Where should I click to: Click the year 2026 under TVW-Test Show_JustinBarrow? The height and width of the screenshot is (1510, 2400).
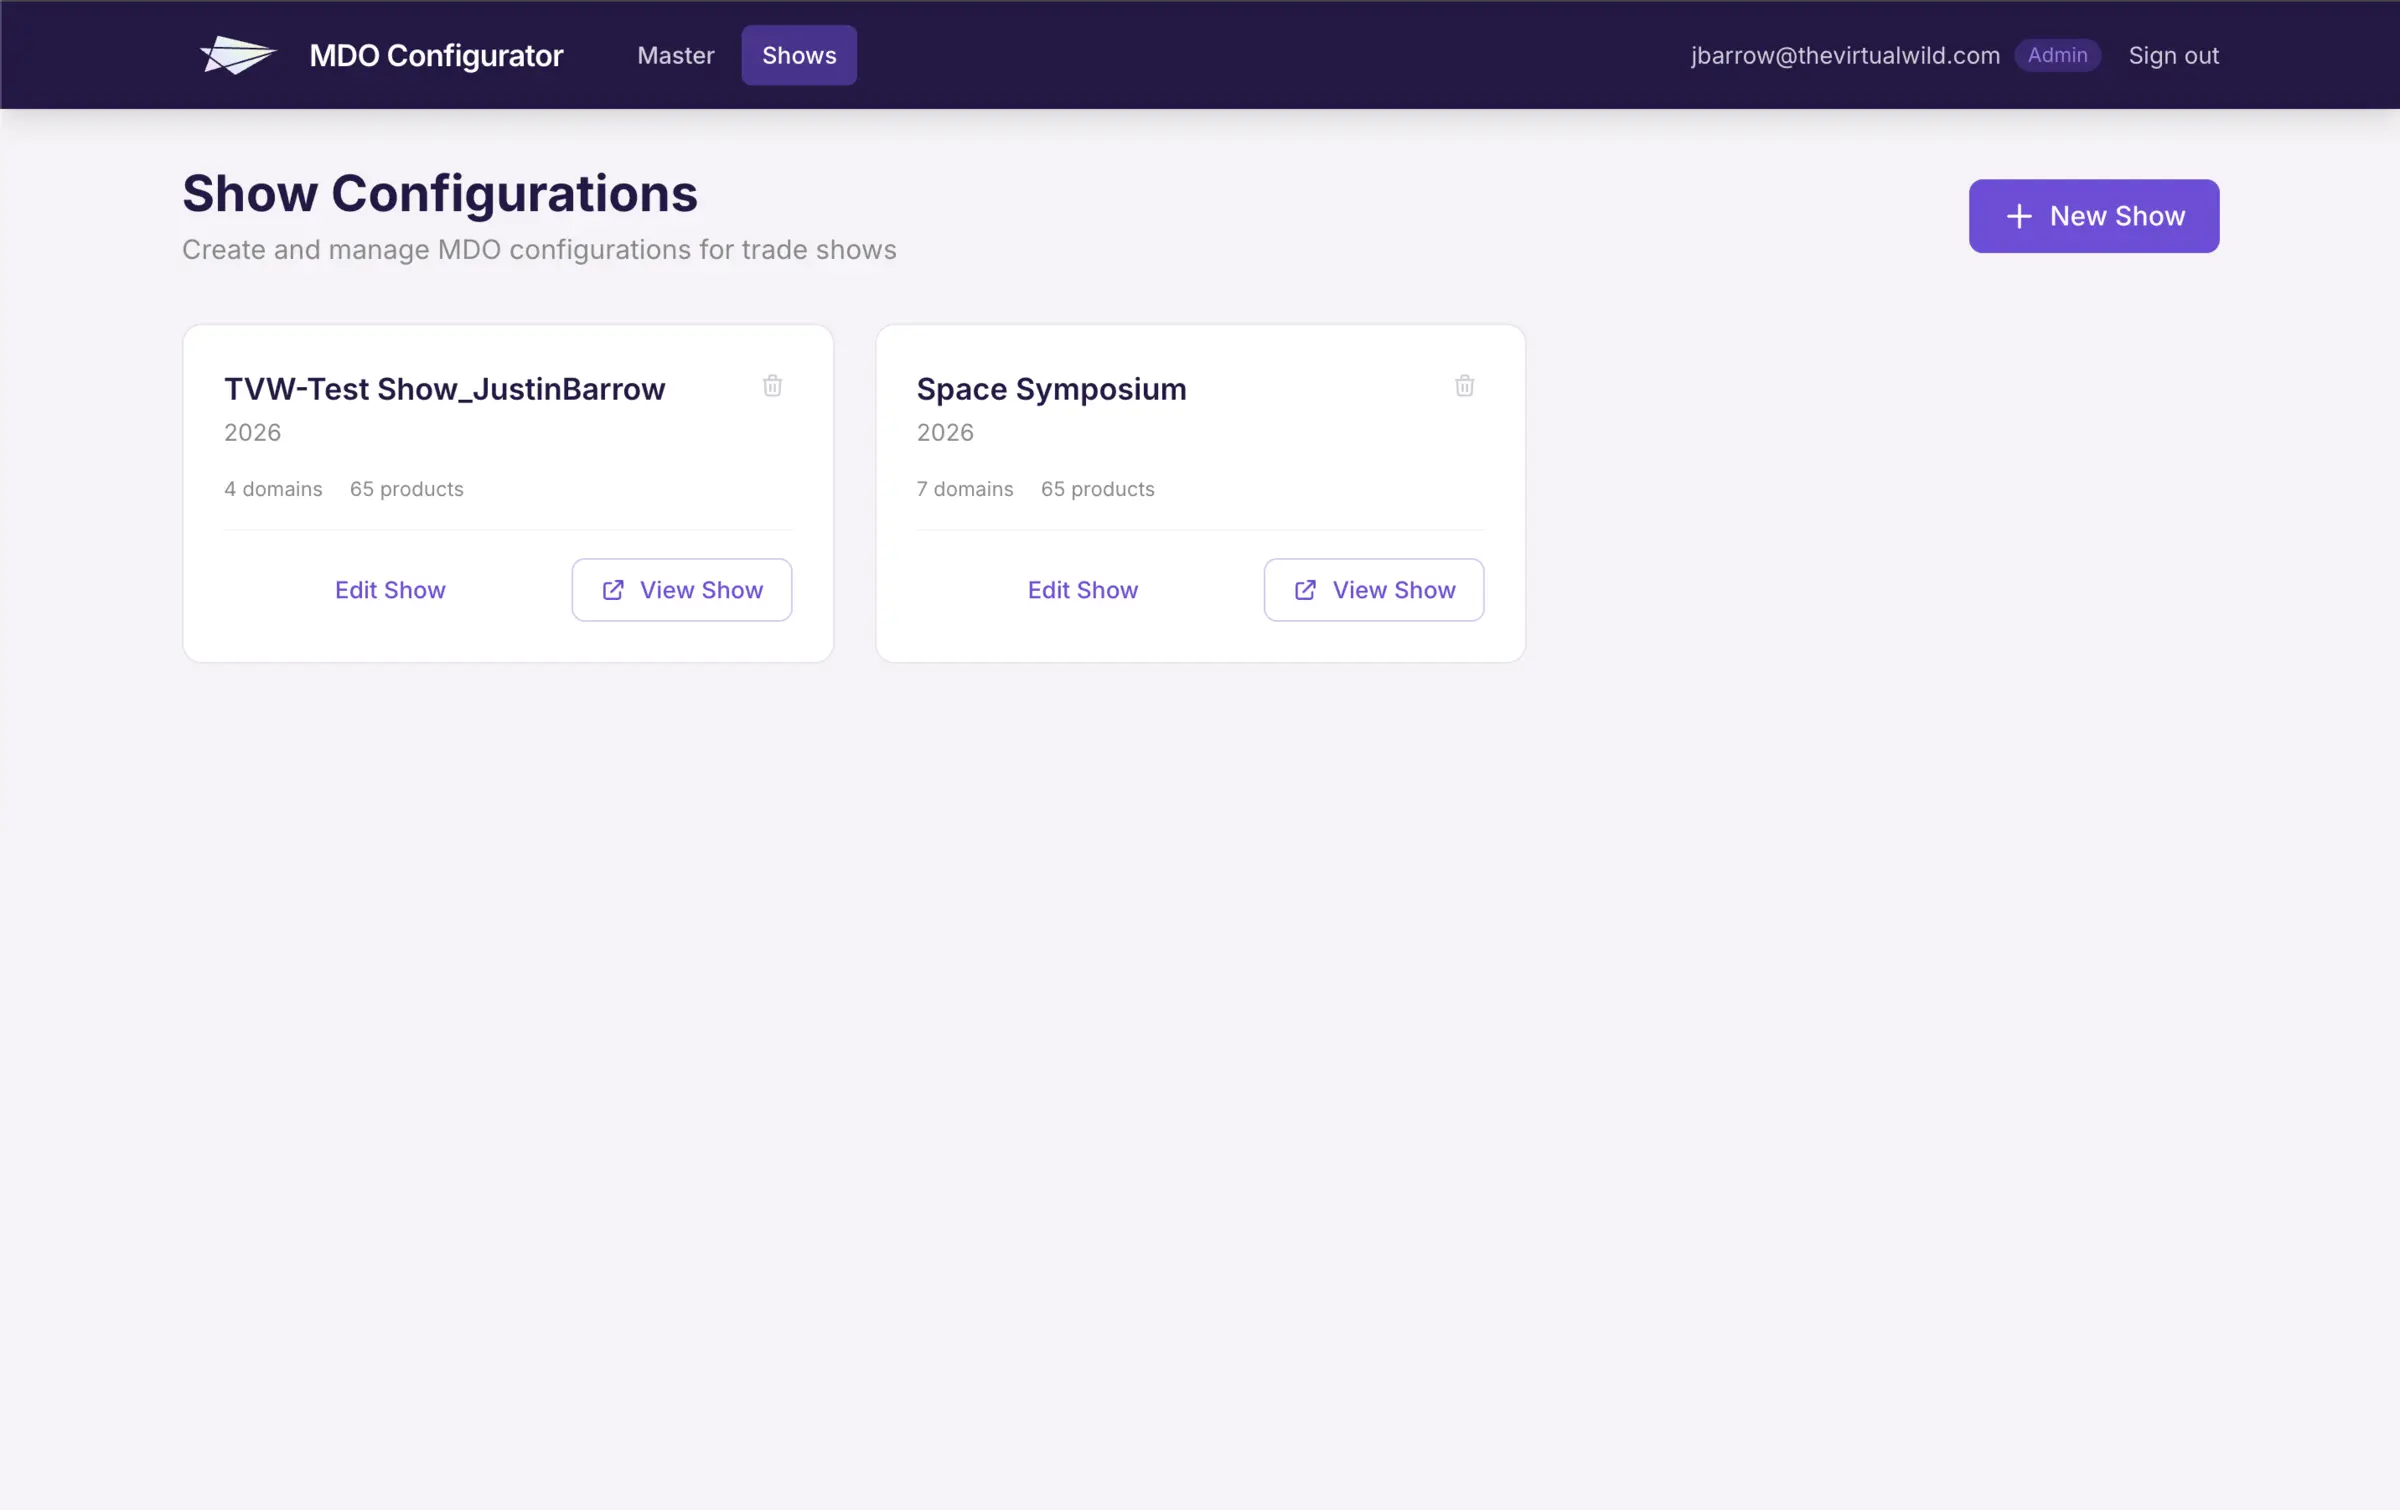click(252, 433)
